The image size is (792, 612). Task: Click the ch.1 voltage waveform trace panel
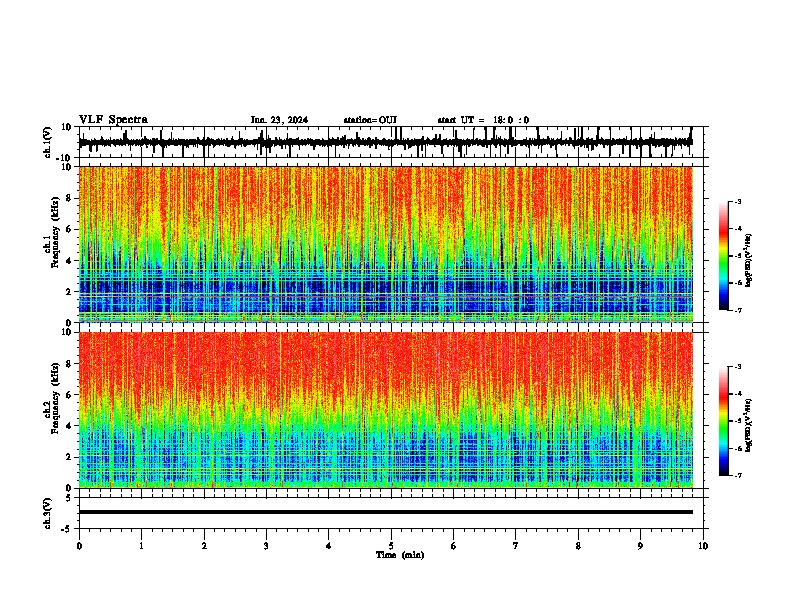point(393,142)
